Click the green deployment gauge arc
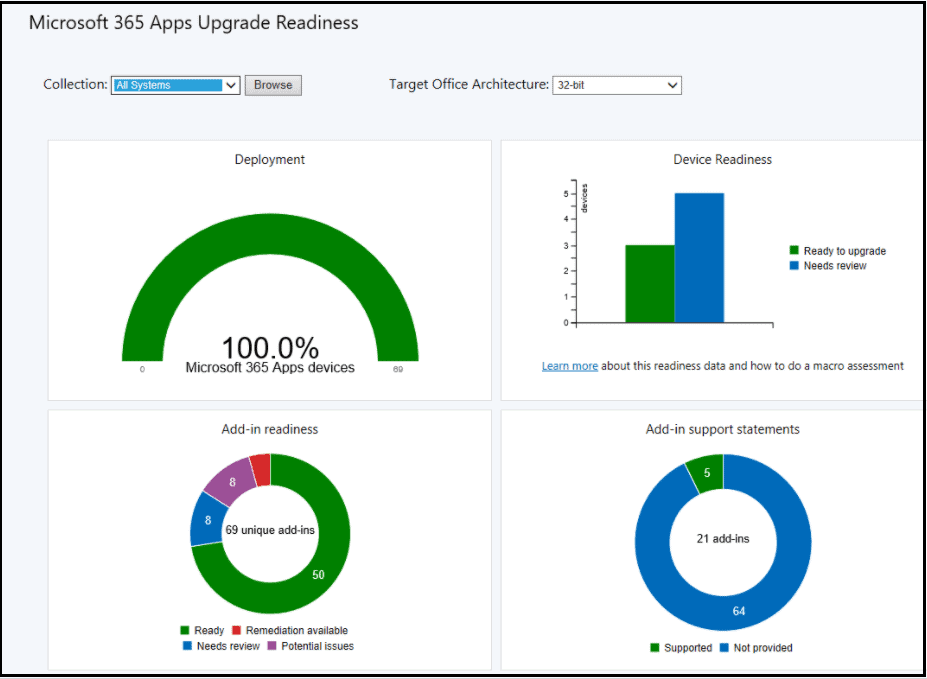The height and width of the screenshot is (679, 927). point(270,233)
